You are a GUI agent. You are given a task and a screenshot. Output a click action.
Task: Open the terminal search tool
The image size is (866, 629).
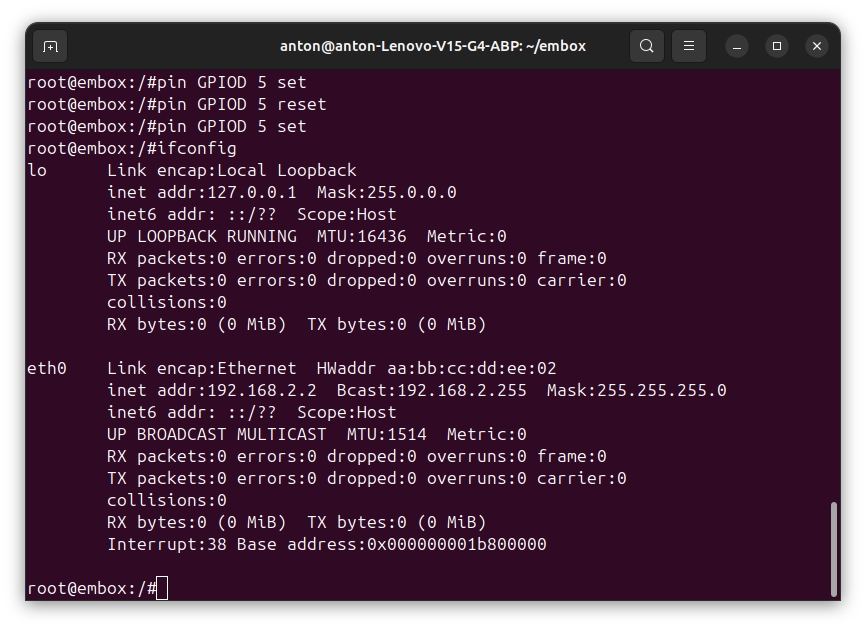(647, 46)
